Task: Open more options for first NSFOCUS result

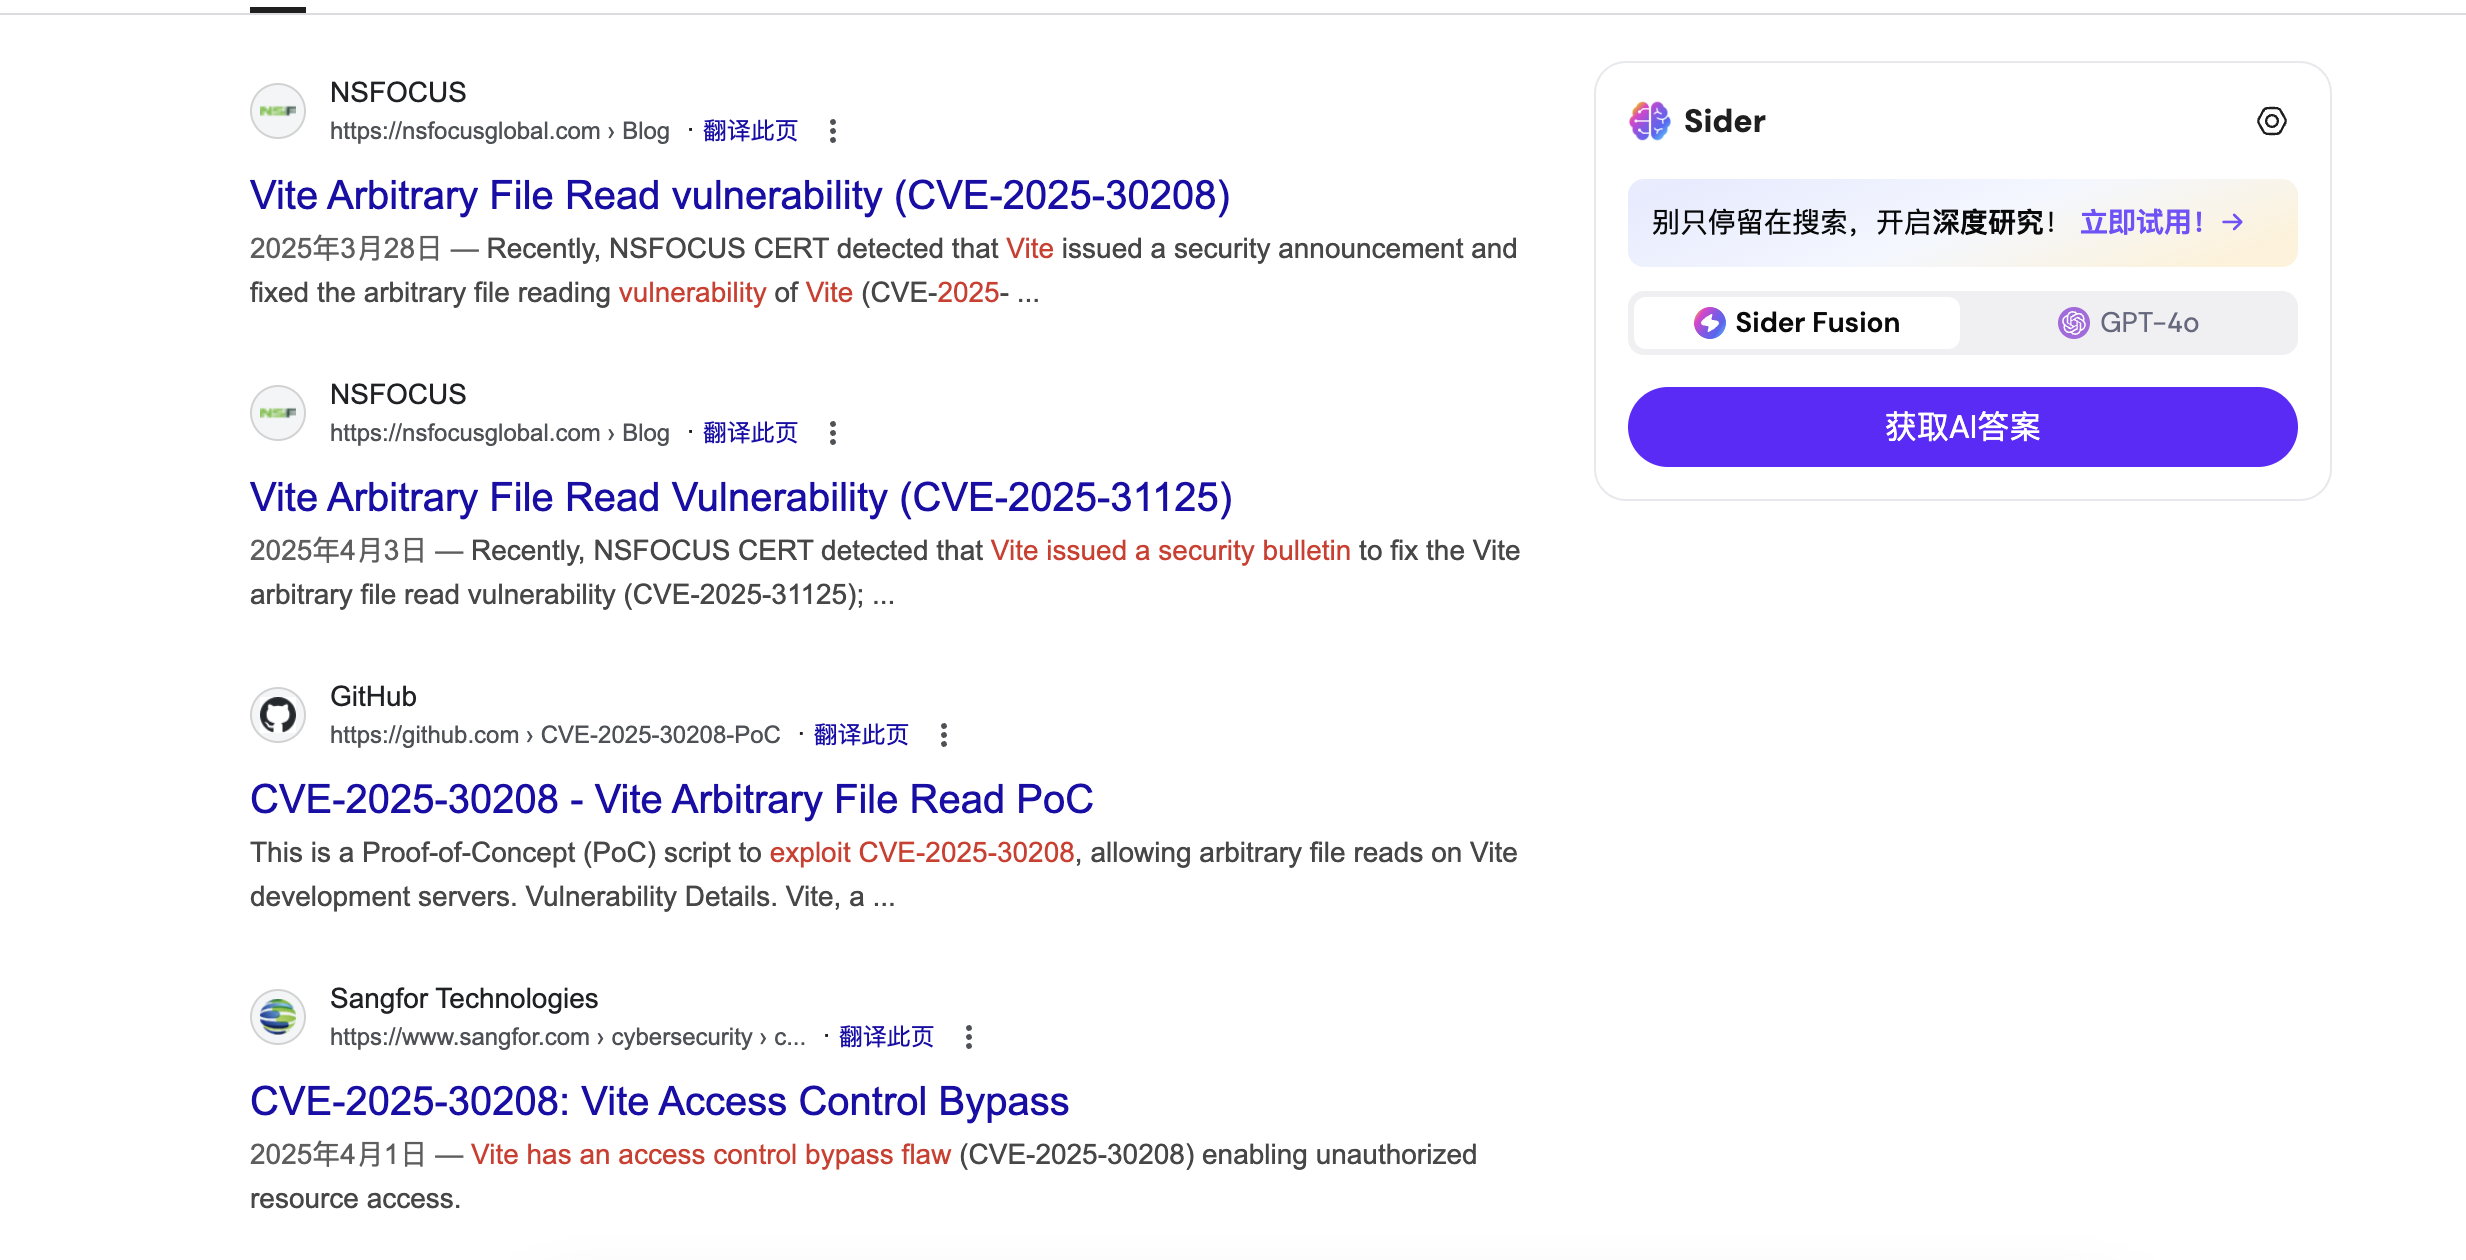Action: 832,131
